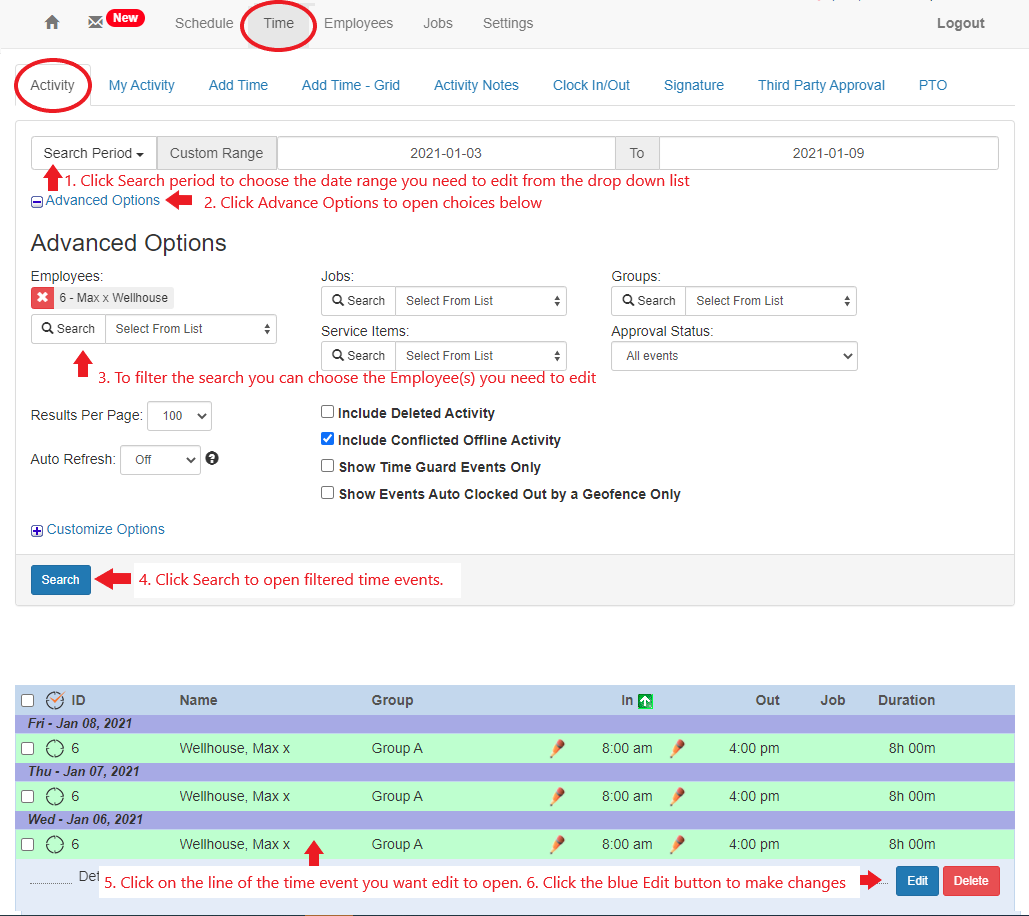Image resolution: width=1029 pixels, height=916 pixels.
Task: Uncheck Include Conflicted Offline Activity
Action: click(327, 438)
